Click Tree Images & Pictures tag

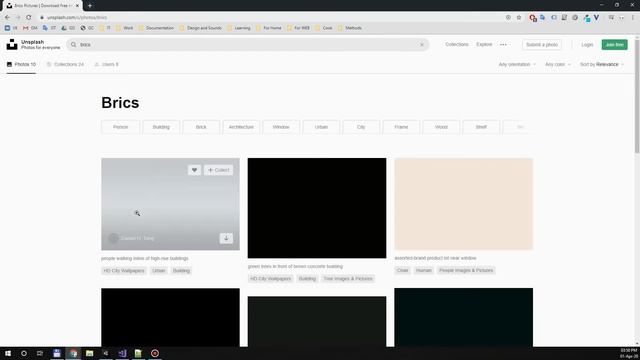(348, 278)
